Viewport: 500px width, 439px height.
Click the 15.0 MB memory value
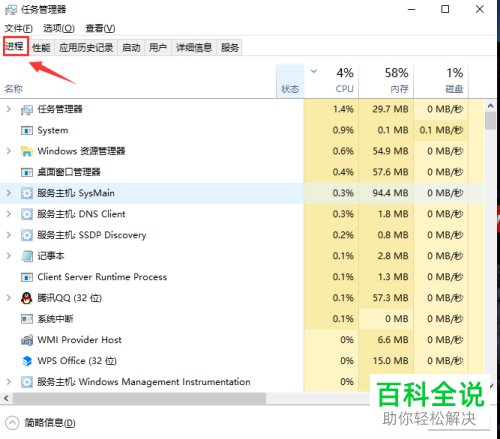(390, 361)
